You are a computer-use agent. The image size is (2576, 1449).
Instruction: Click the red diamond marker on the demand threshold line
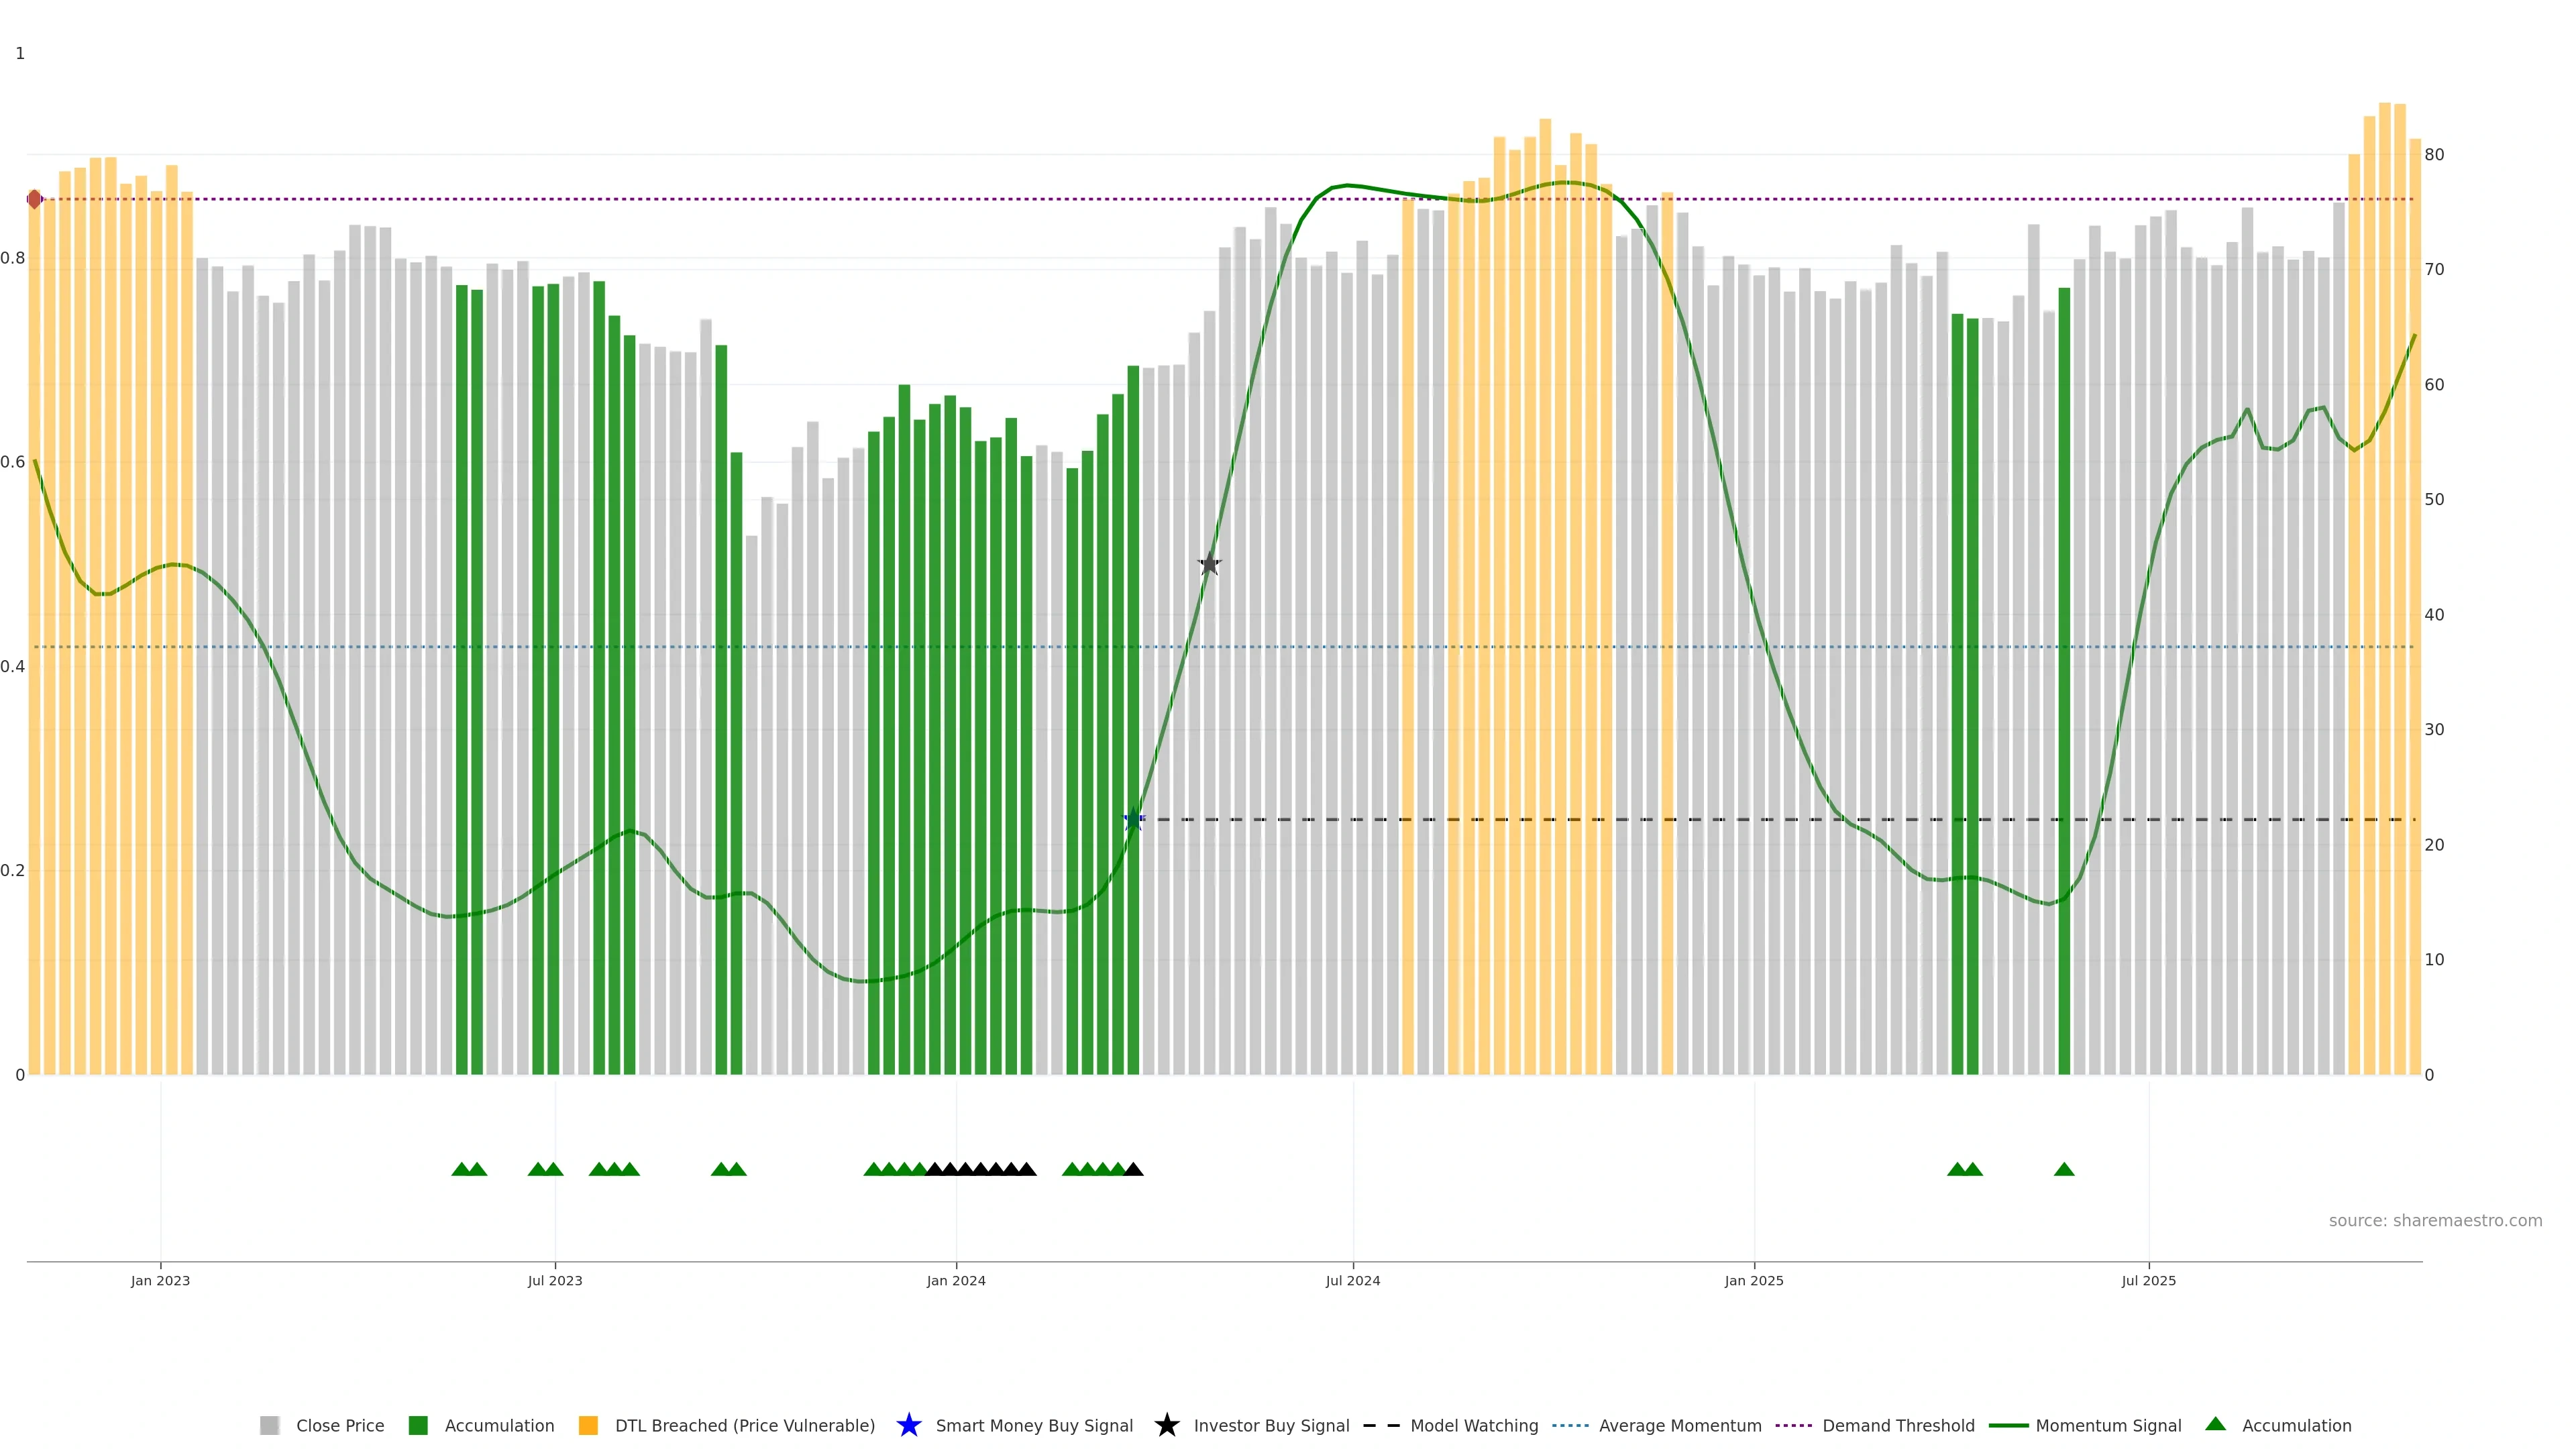(35, 199)
